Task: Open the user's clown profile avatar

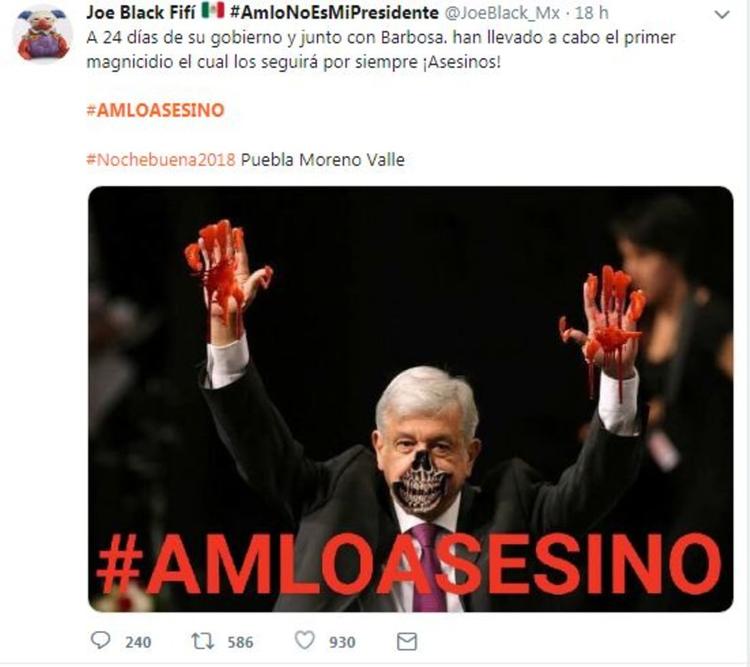Action: coord(43,34)
